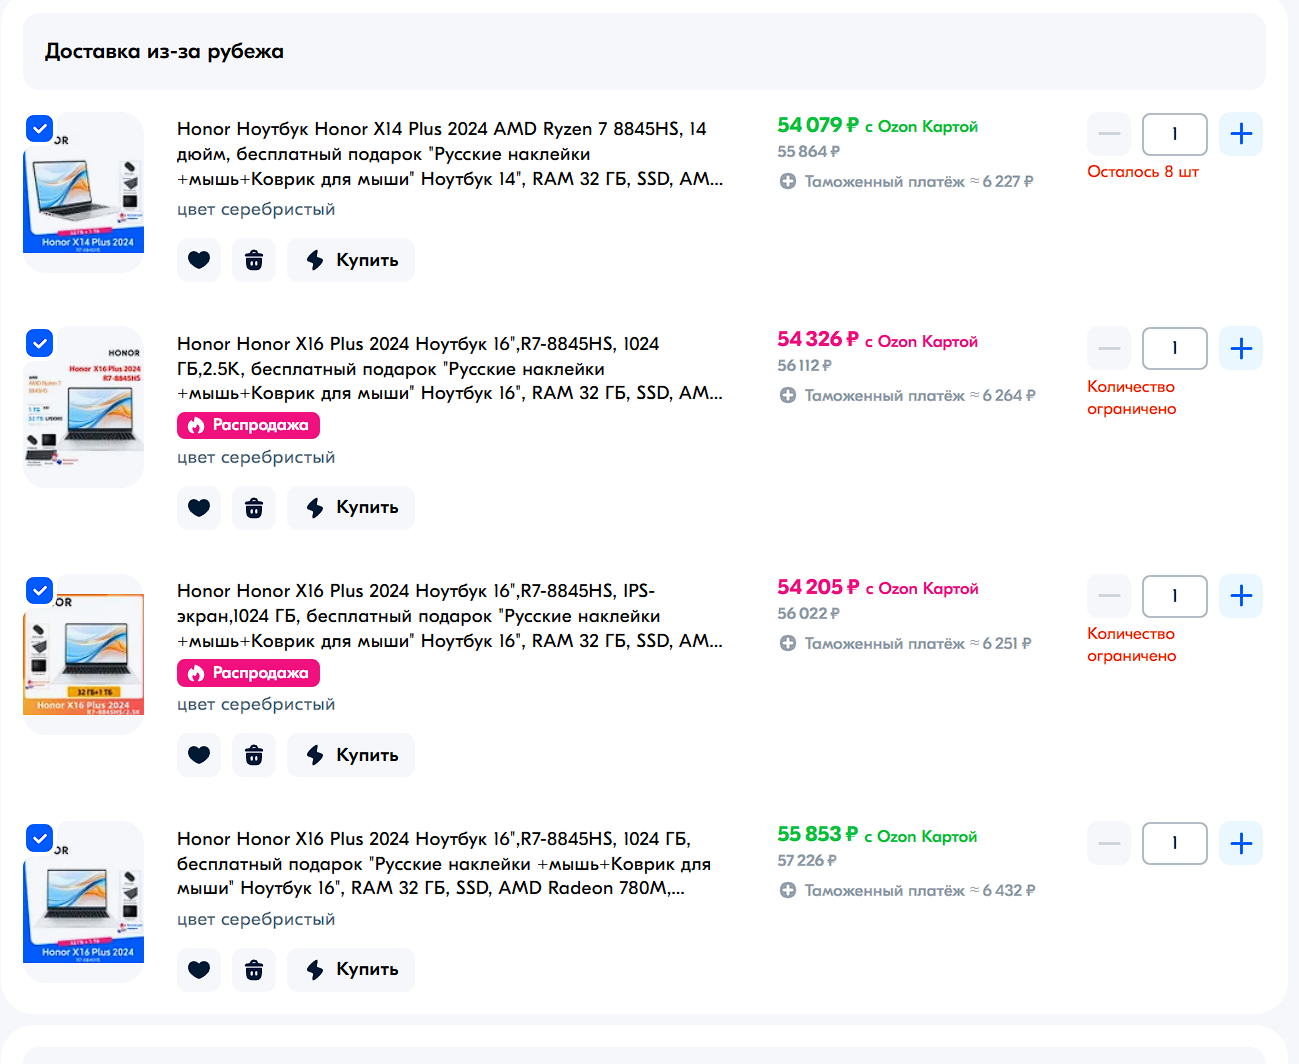1299x1064 pixels.
Task: Add Honor X14 Plus laptop to favorites
Action: click(199, 260)
